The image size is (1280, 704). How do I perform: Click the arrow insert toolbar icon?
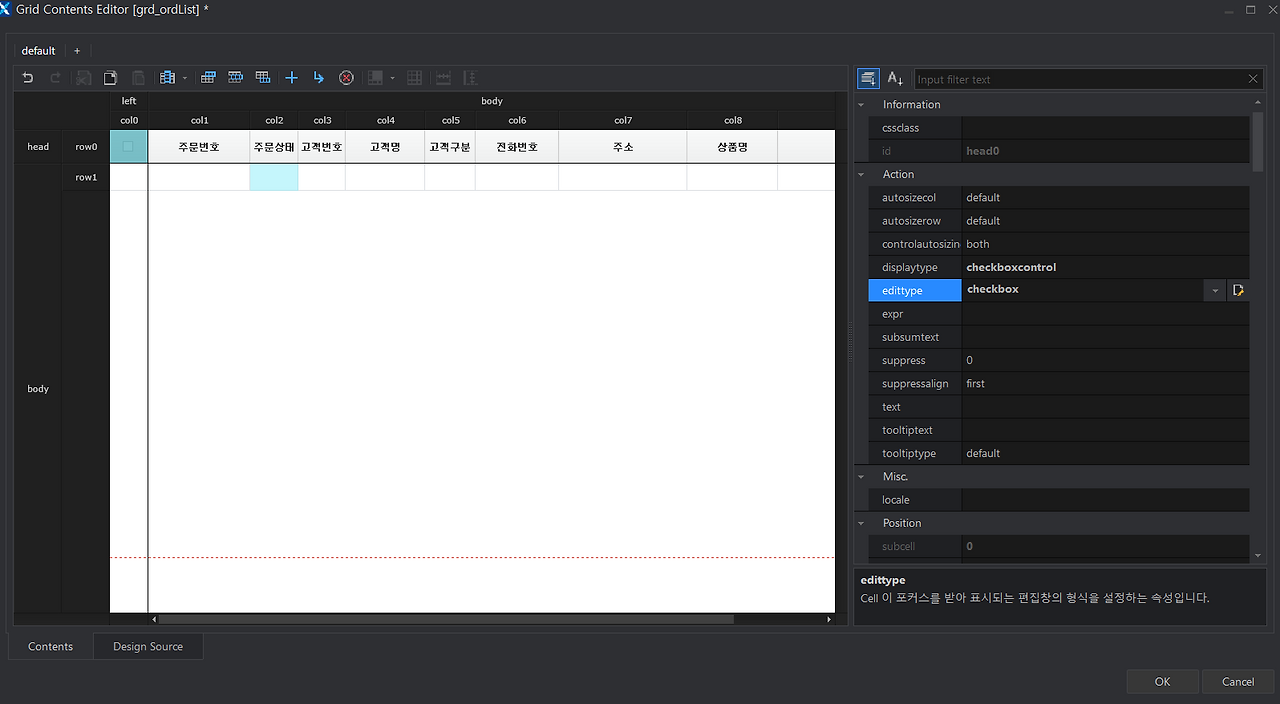click(319, 77)
